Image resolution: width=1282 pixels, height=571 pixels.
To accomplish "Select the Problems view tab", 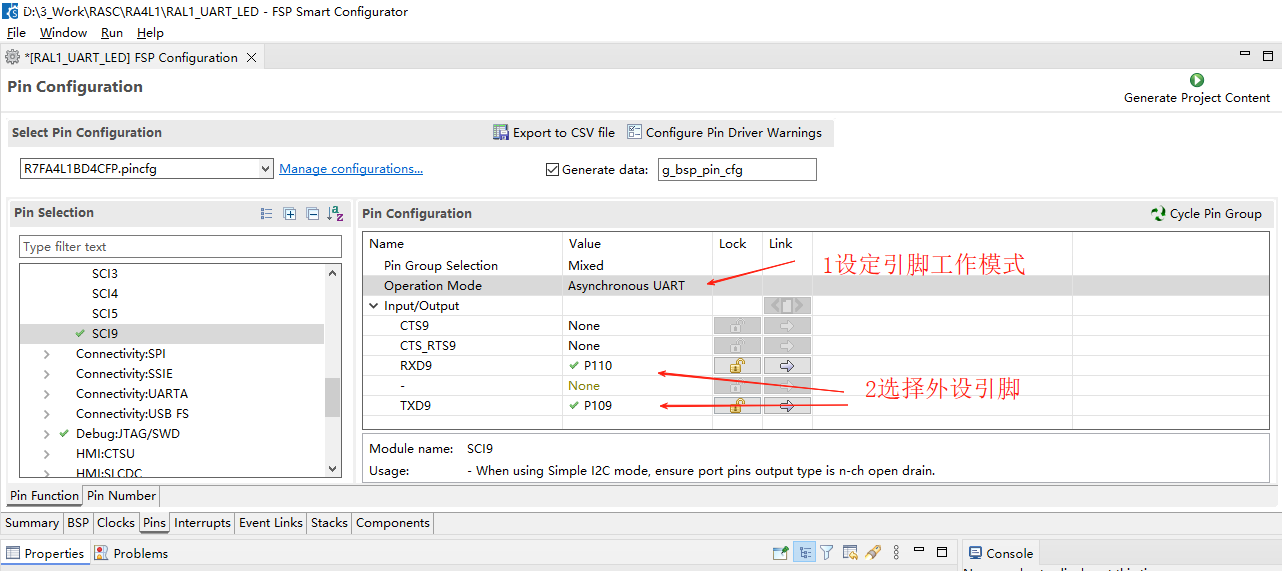I will pyautogui.click(x=132, y=553).
